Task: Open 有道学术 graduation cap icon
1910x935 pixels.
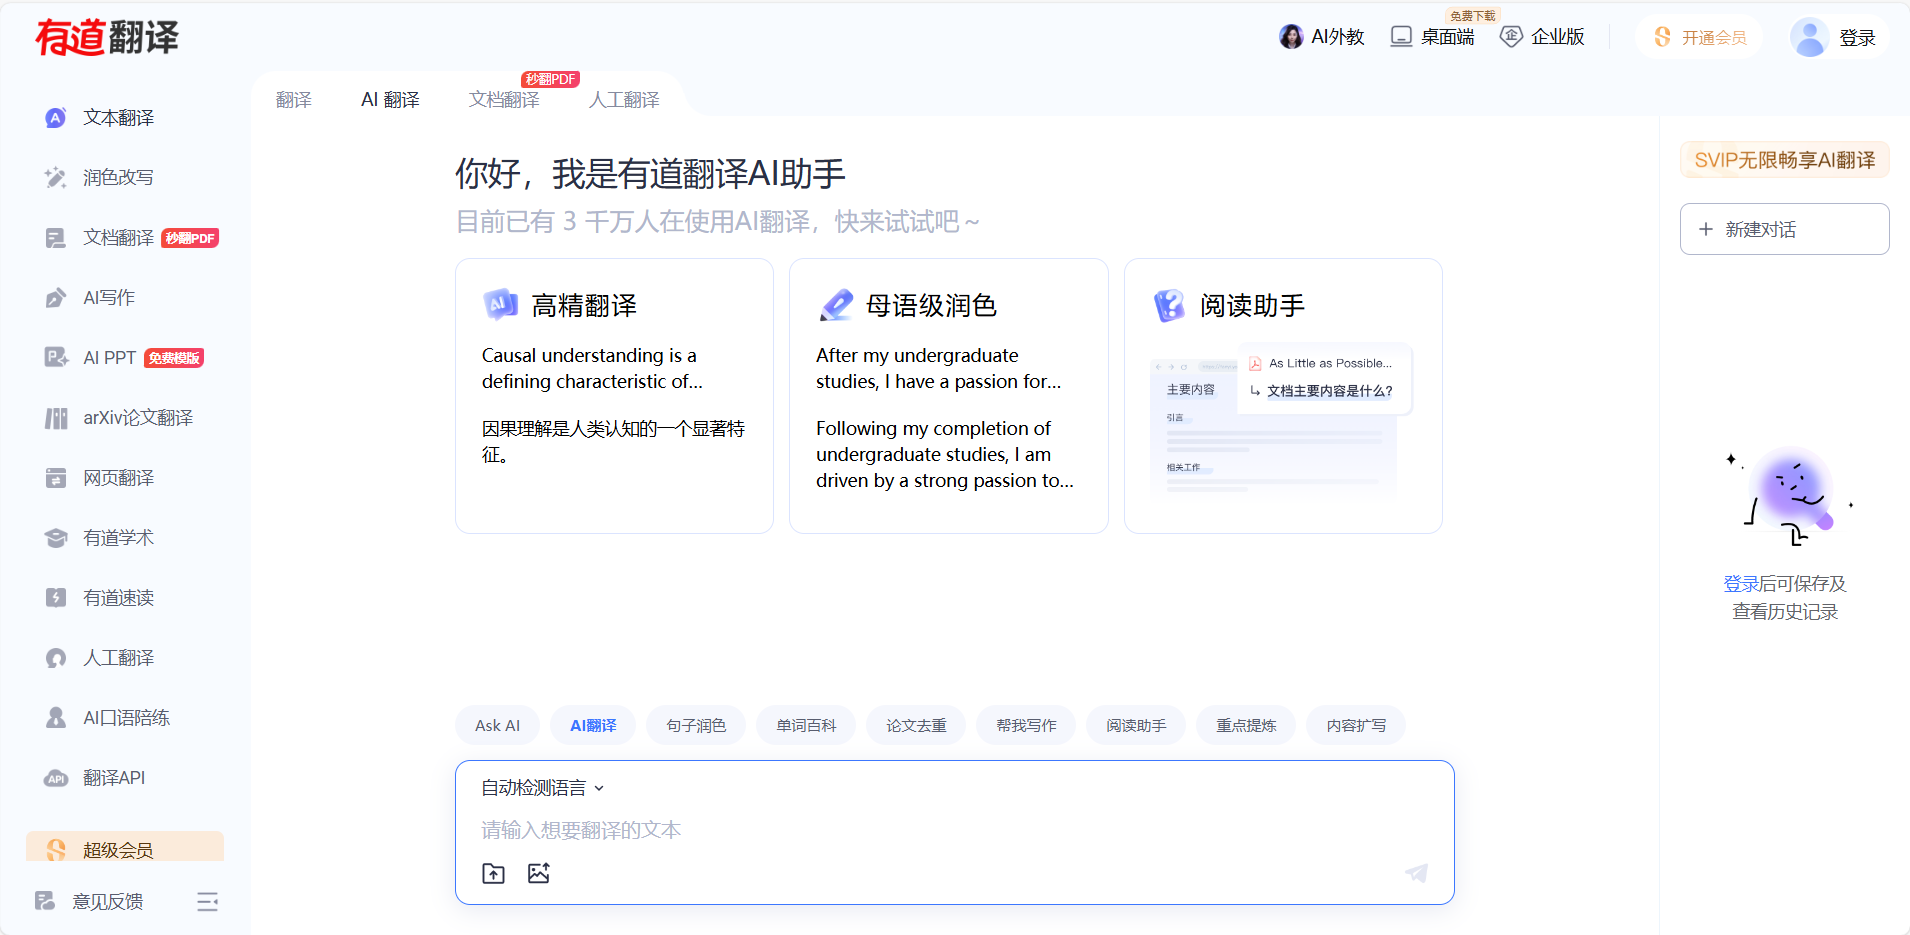Action: point(56,538)
